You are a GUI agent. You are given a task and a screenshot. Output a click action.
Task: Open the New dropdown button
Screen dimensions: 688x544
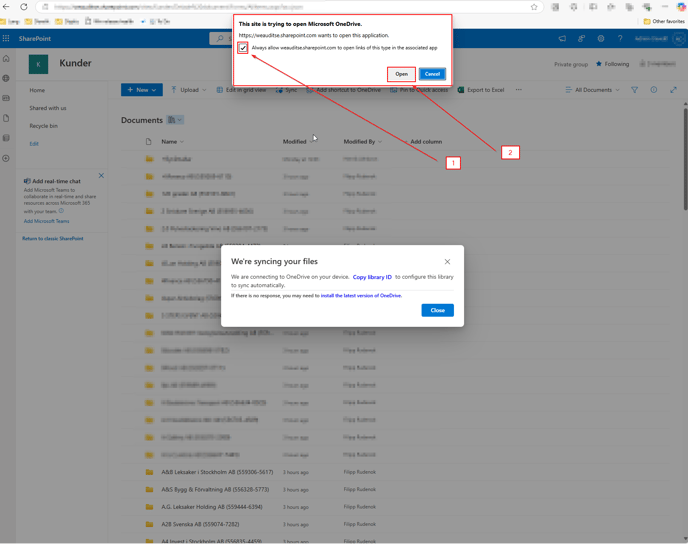click(142, 90)
